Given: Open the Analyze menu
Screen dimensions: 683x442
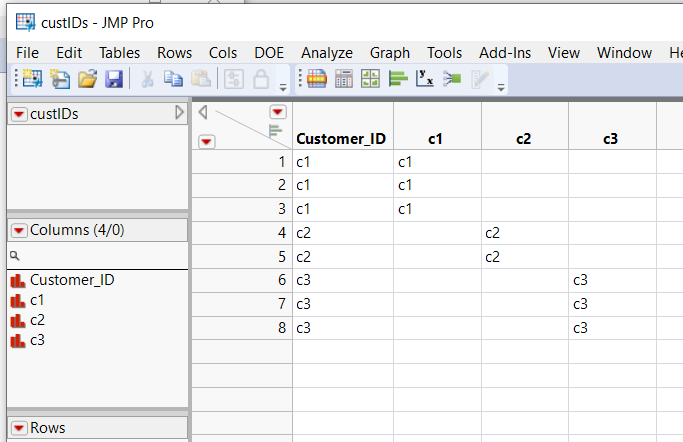Looking at the screenshot, I should pyautogui.click(x=327, y=52).
